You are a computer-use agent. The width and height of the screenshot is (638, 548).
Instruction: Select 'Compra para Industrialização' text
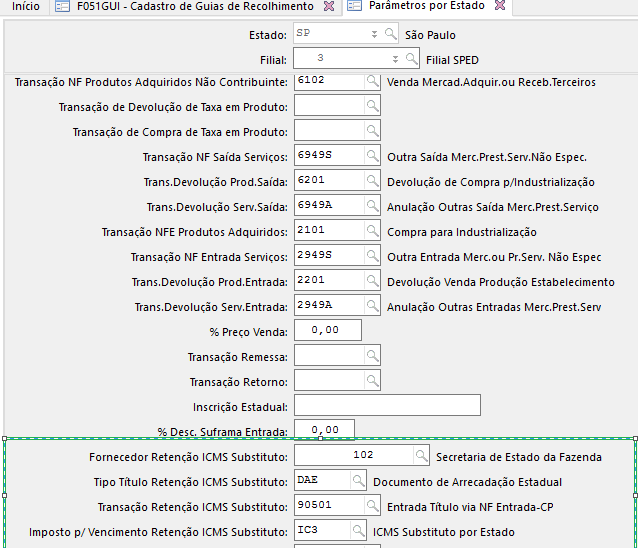click(x=462, y=232)
